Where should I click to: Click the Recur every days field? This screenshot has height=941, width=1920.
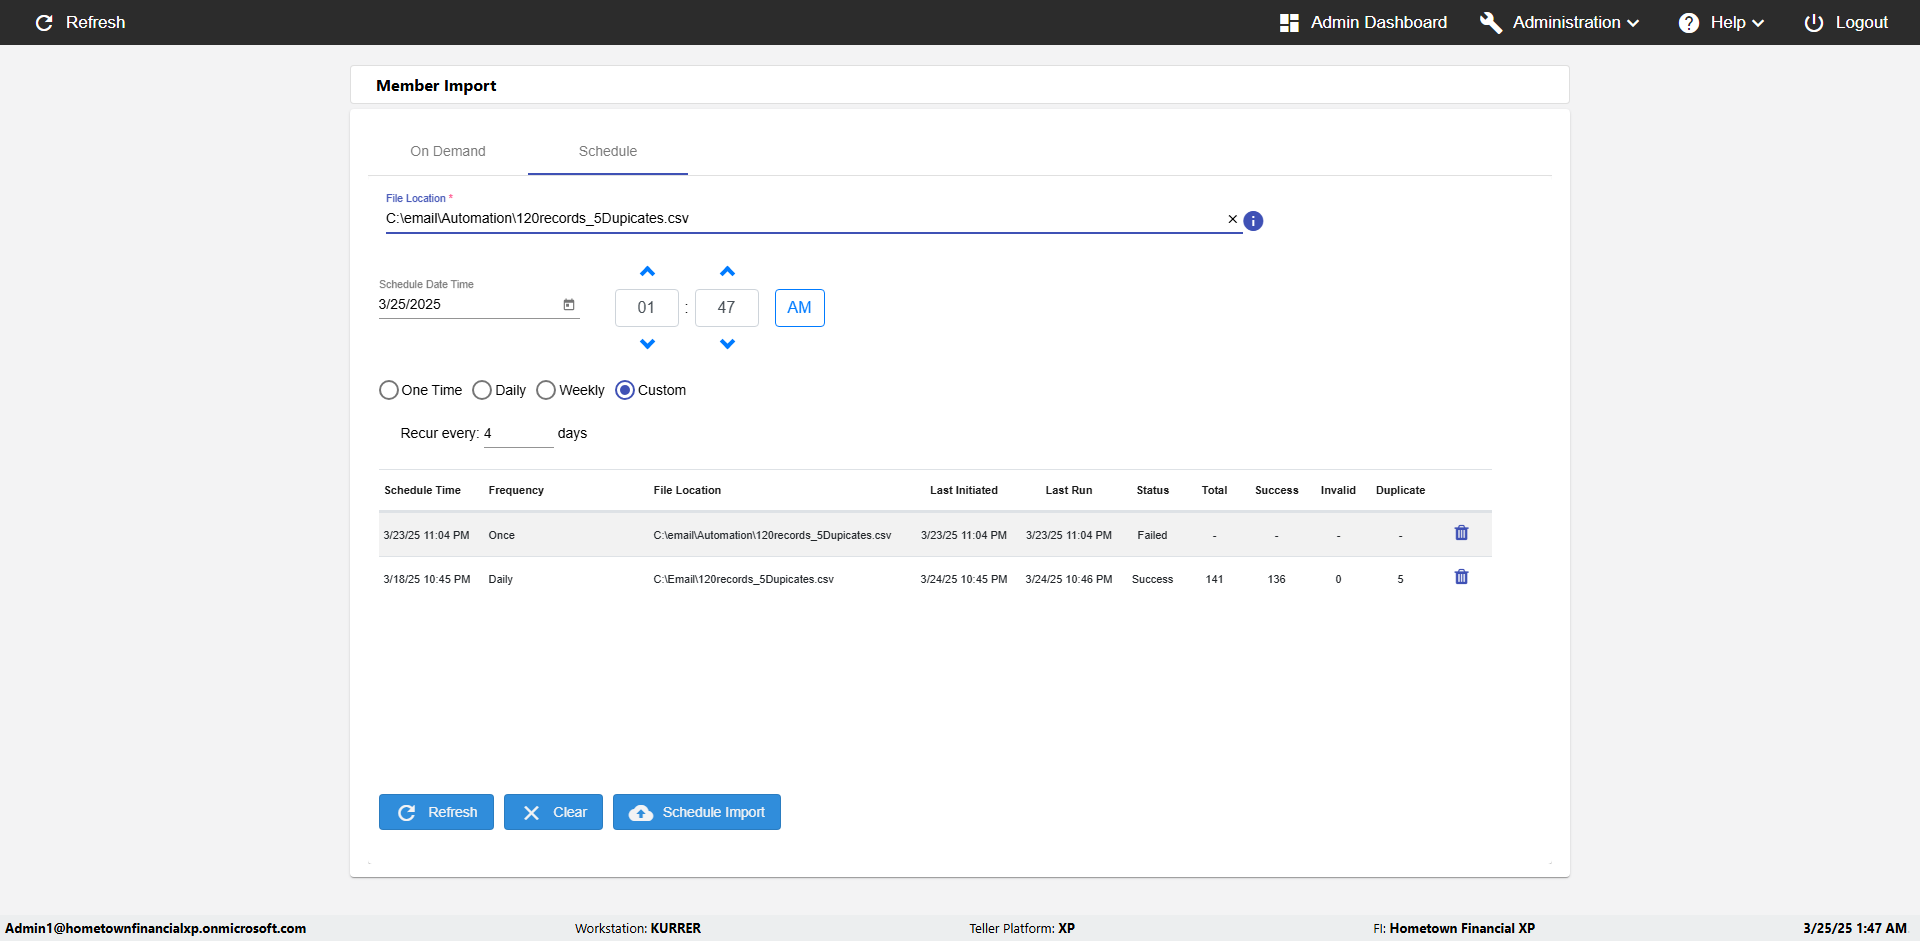coord(517,434)
